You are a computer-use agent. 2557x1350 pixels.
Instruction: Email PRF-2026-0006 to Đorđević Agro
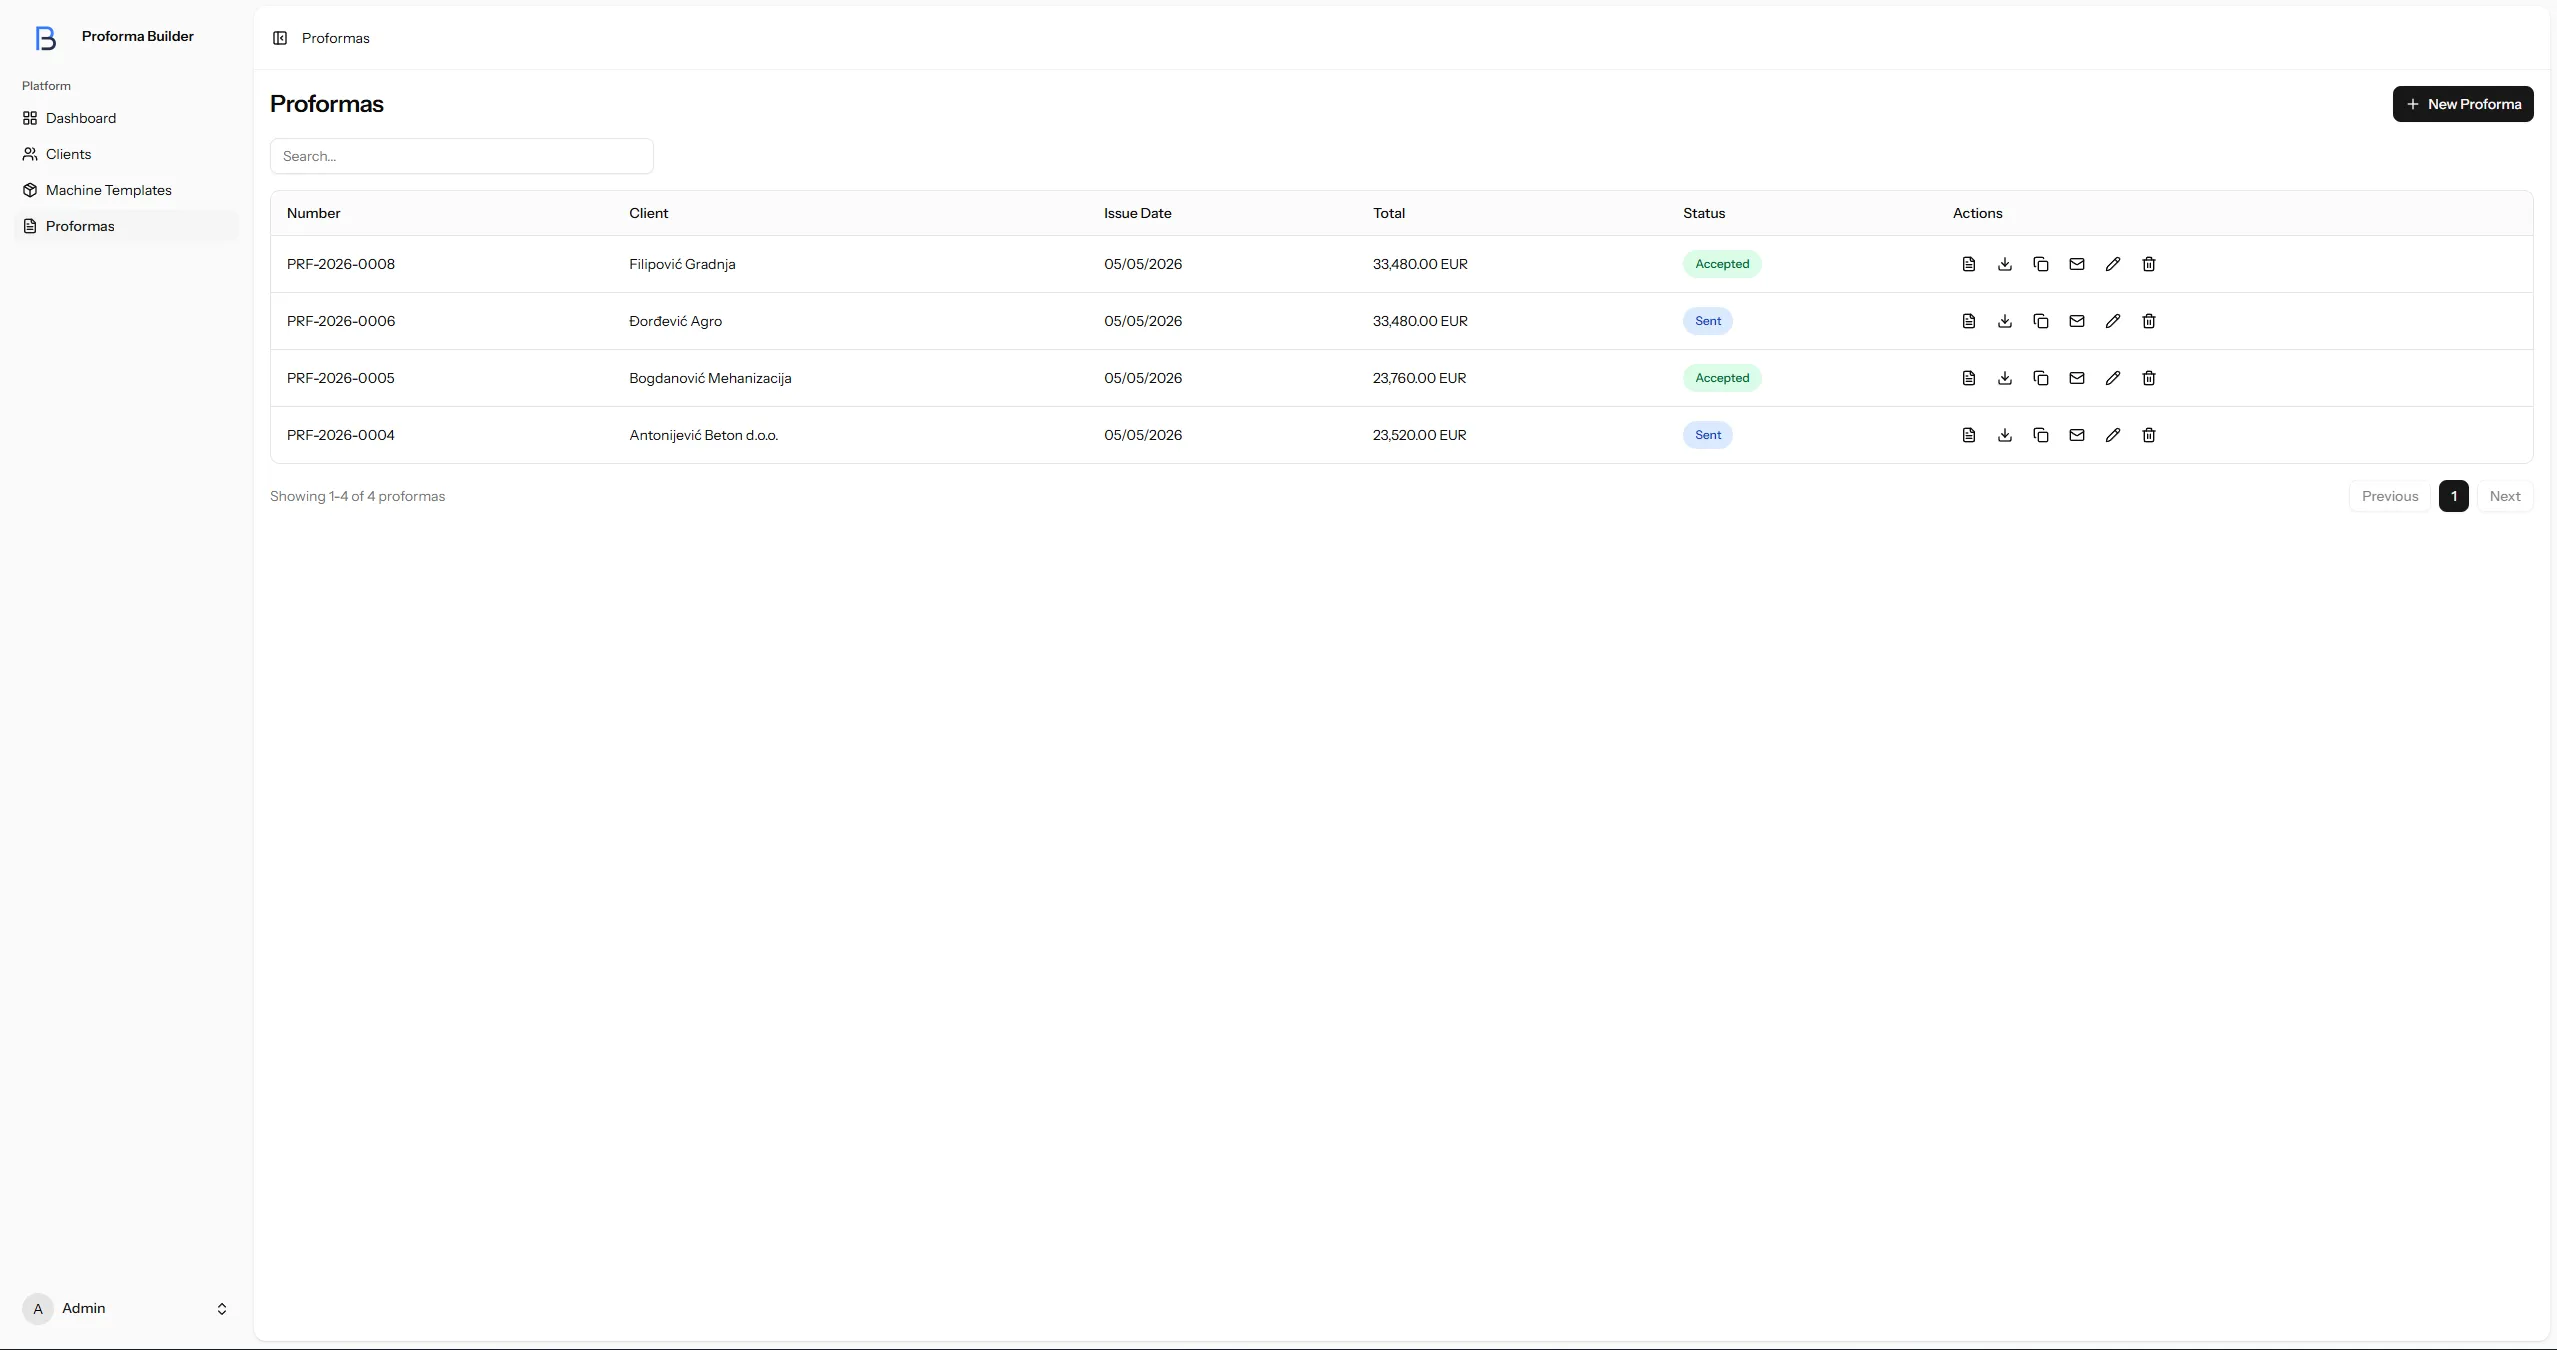(x=2076, y=321)
